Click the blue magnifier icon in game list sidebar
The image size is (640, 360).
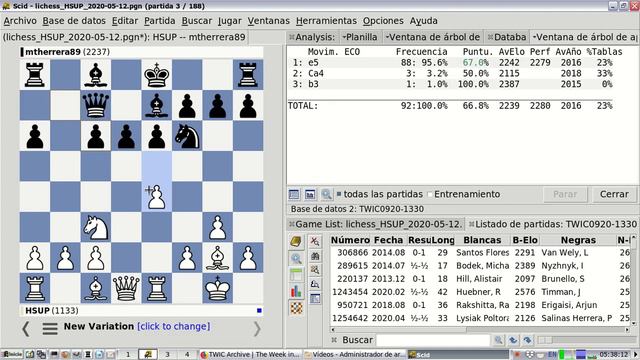click(296, 258)
